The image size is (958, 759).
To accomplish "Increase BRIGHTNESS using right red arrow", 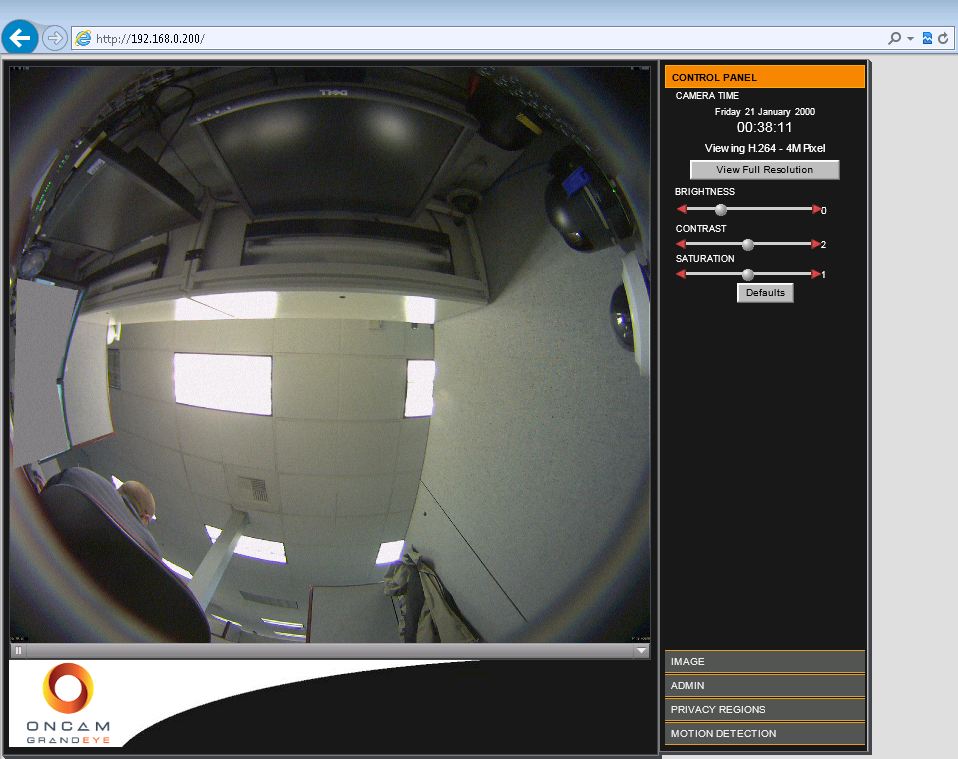I will pyautogui.click(x=816, y=210).
